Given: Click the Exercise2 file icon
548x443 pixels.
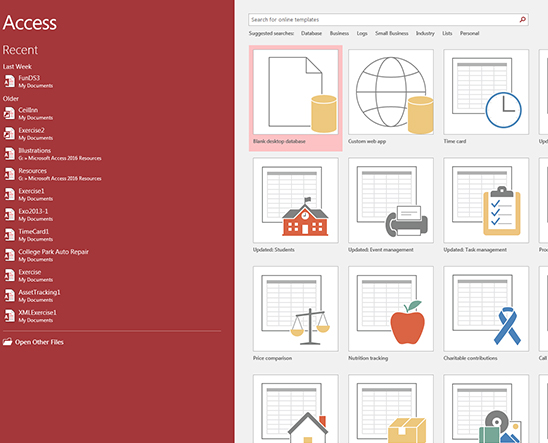Looking at the screenshot, I should click(x=9, y=134).
